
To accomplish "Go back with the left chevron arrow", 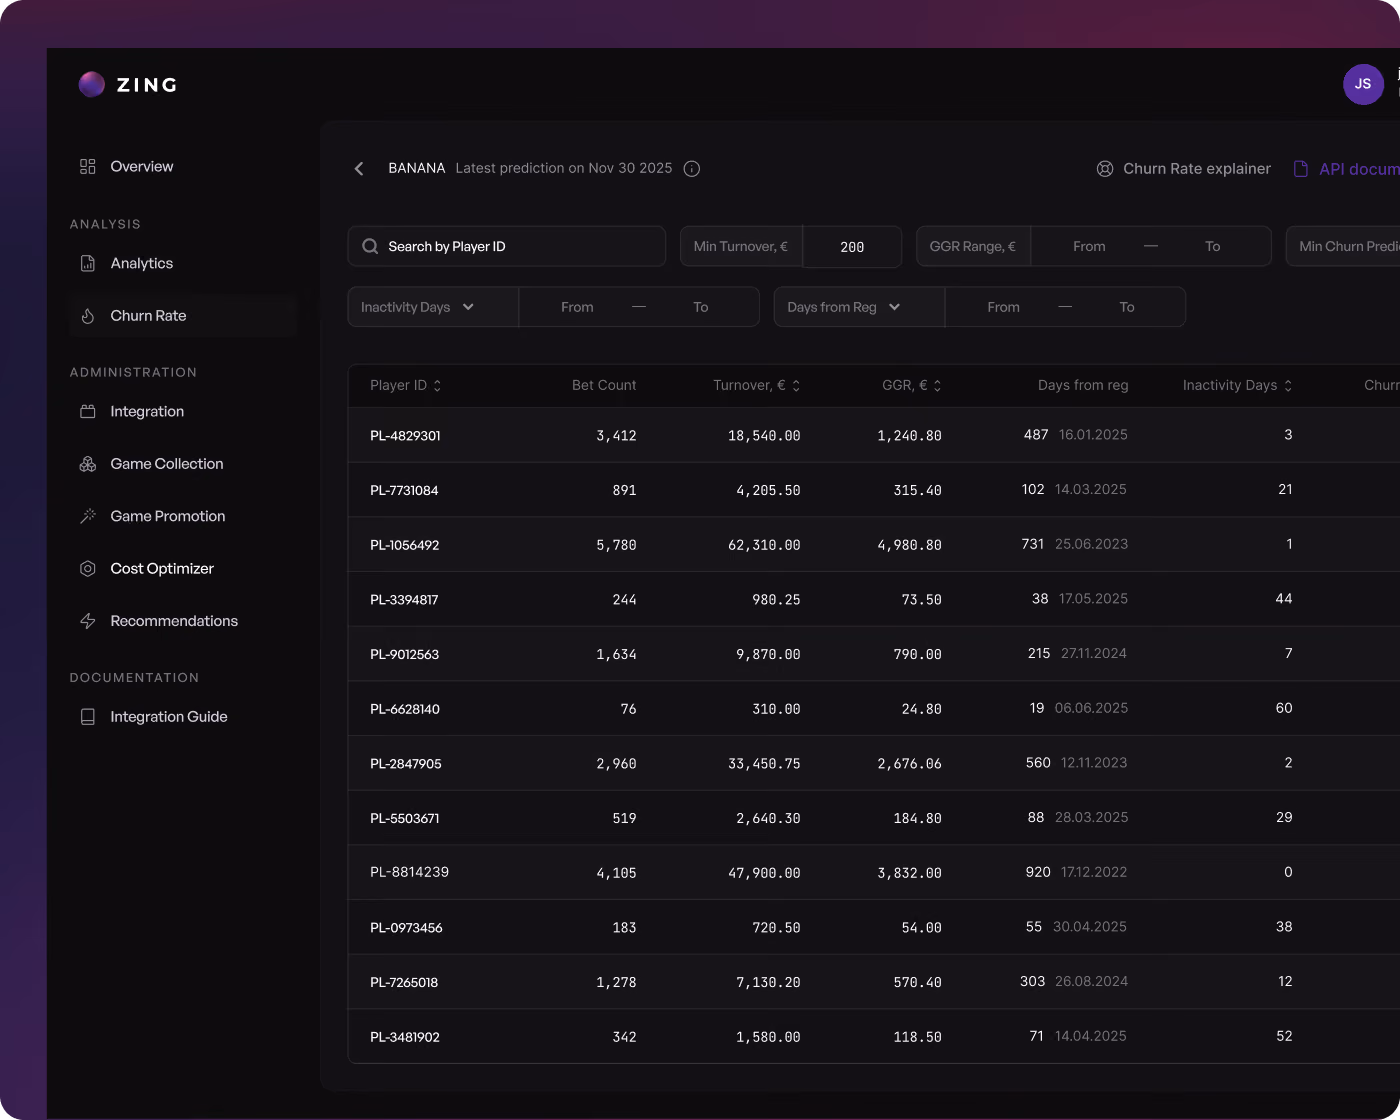I will [359, 169].
